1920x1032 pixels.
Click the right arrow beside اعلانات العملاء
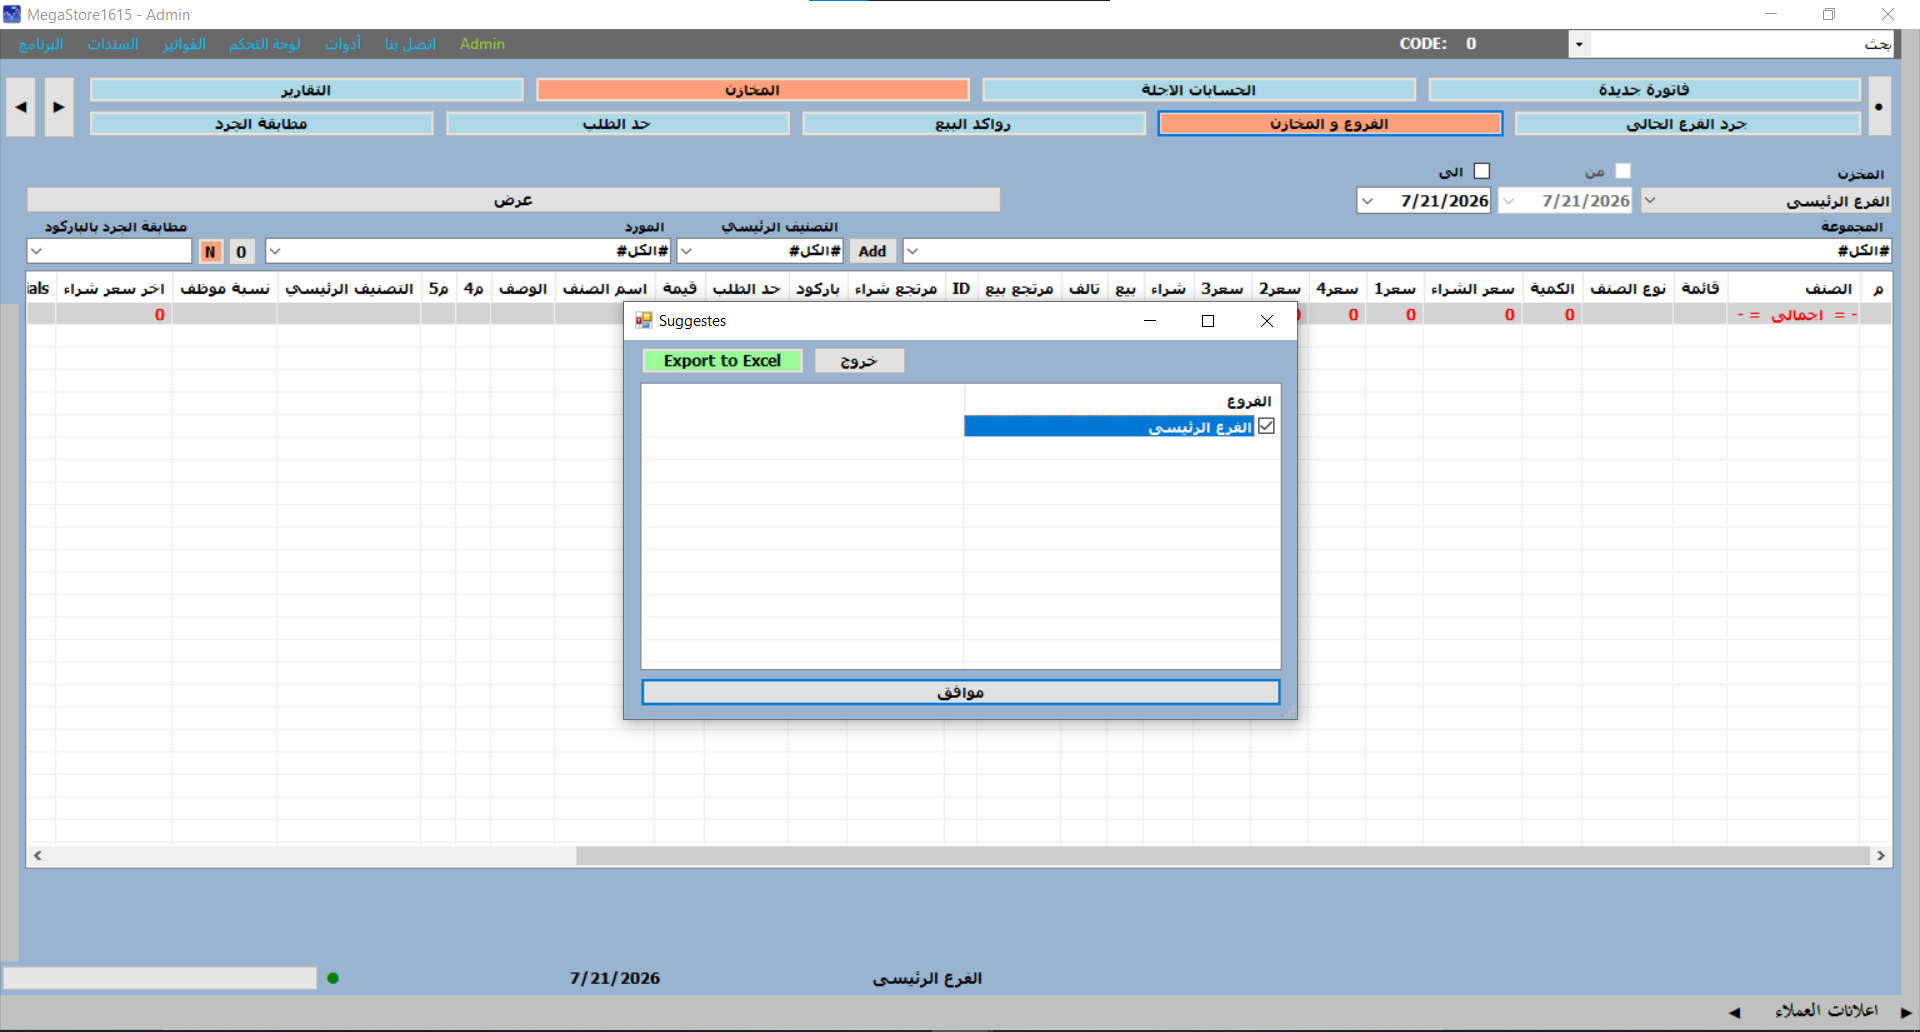coord(1905,1012)
